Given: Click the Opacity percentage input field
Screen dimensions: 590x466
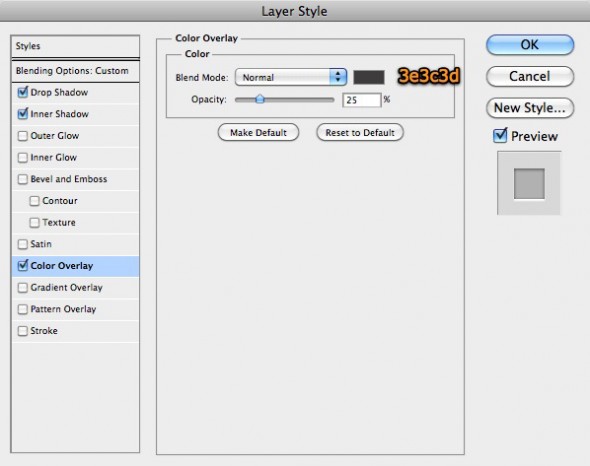Looking at the screenshot, I should 362,100.
